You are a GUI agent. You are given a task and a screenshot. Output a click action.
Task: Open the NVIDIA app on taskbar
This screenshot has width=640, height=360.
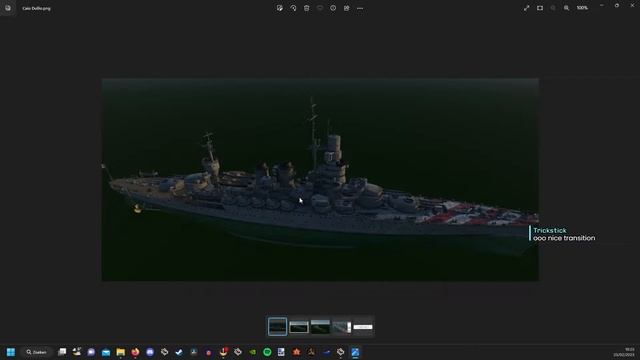253,352
